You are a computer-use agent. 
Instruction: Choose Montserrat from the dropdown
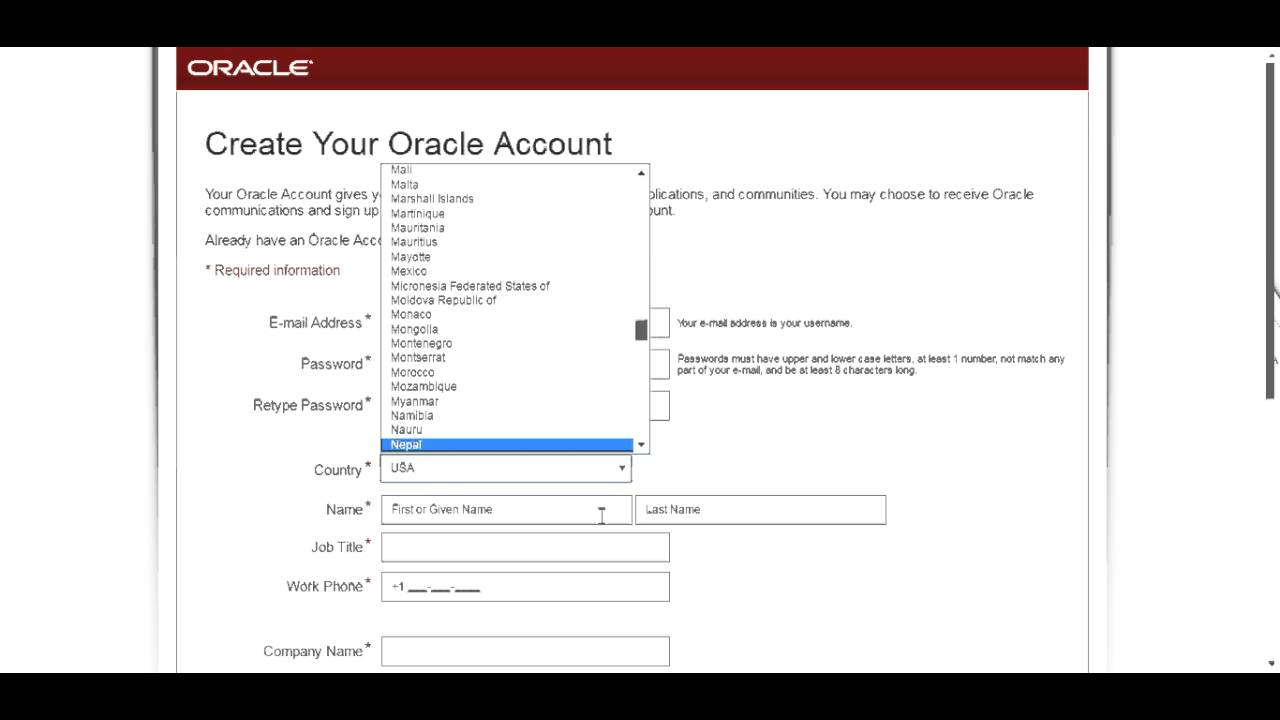coord(507,357)
